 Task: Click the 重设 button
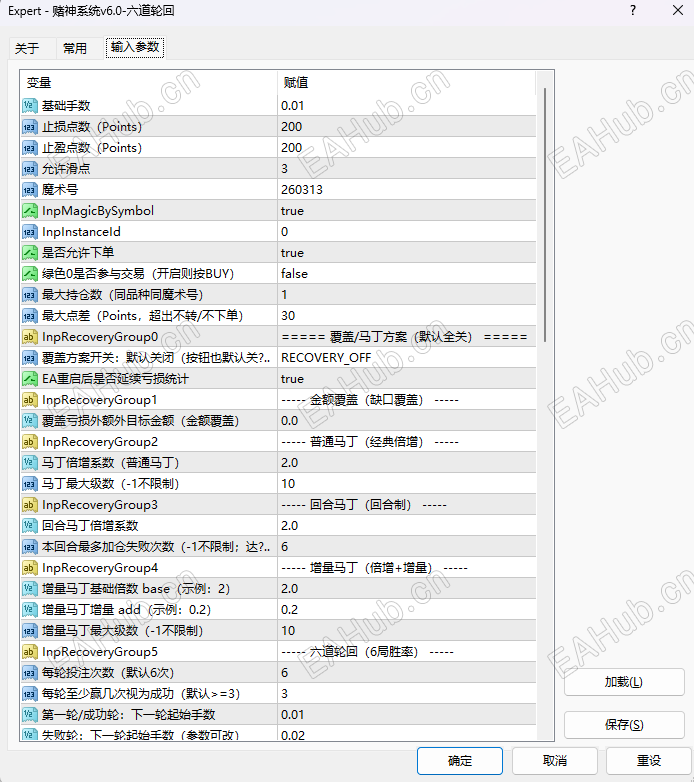[649, 761]
